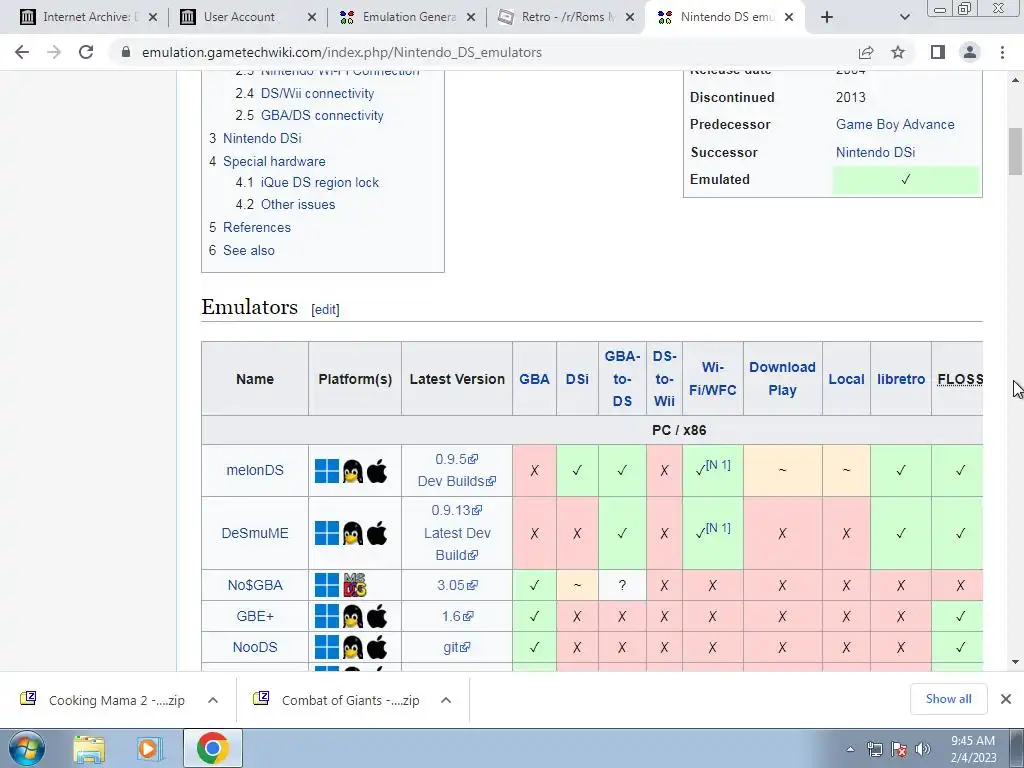1024x768 pixels.
Task: Expand the Cooking Mama 2 download options
Action: coord(213,700)
